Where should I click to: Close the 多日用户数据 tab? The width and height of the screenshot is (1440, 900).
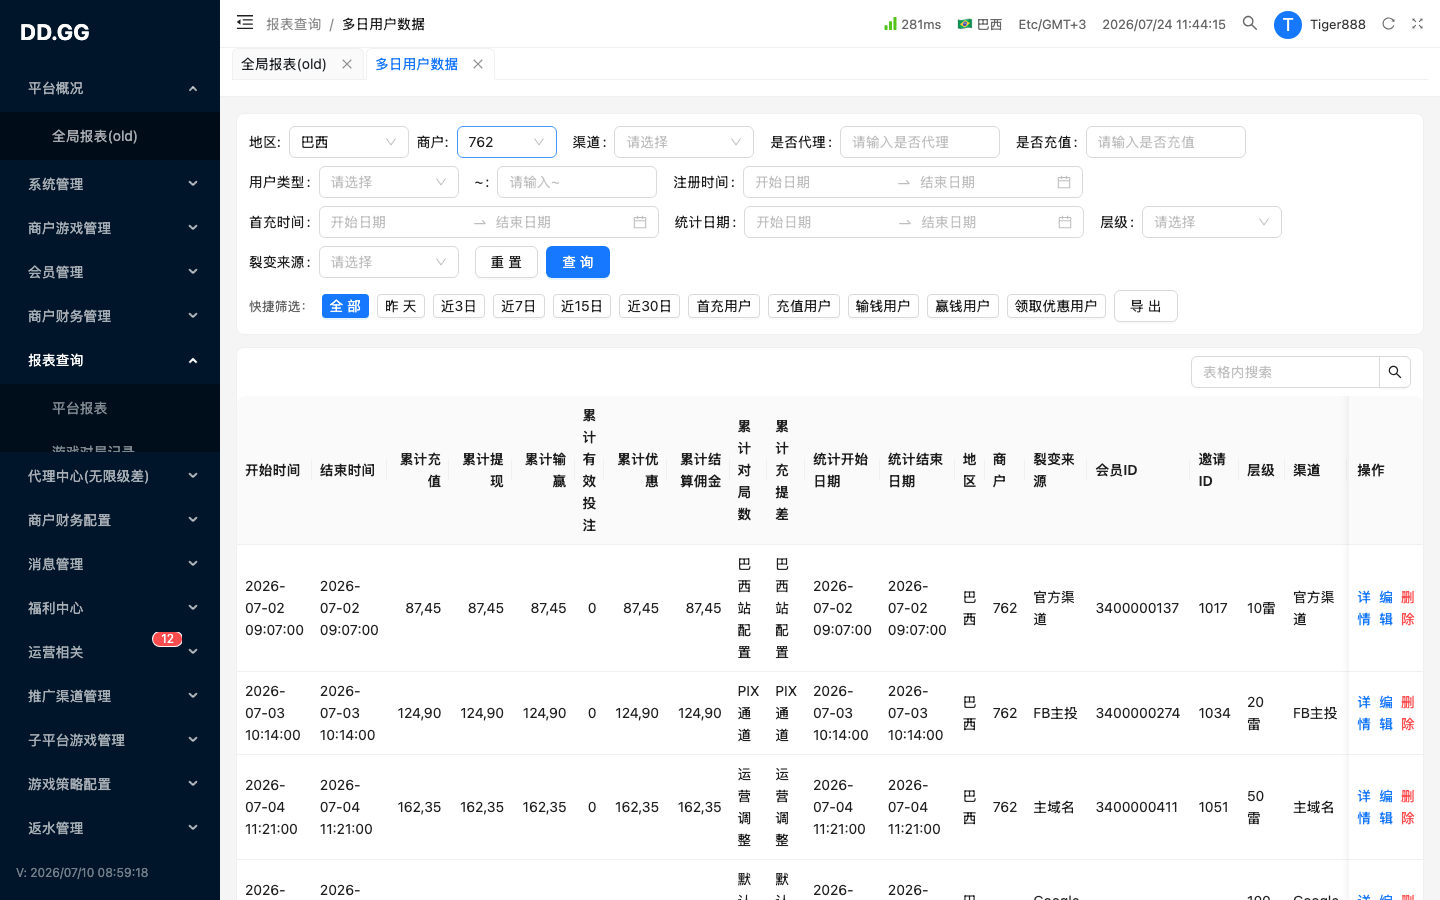pyautogui.click(x=478, y=64)
